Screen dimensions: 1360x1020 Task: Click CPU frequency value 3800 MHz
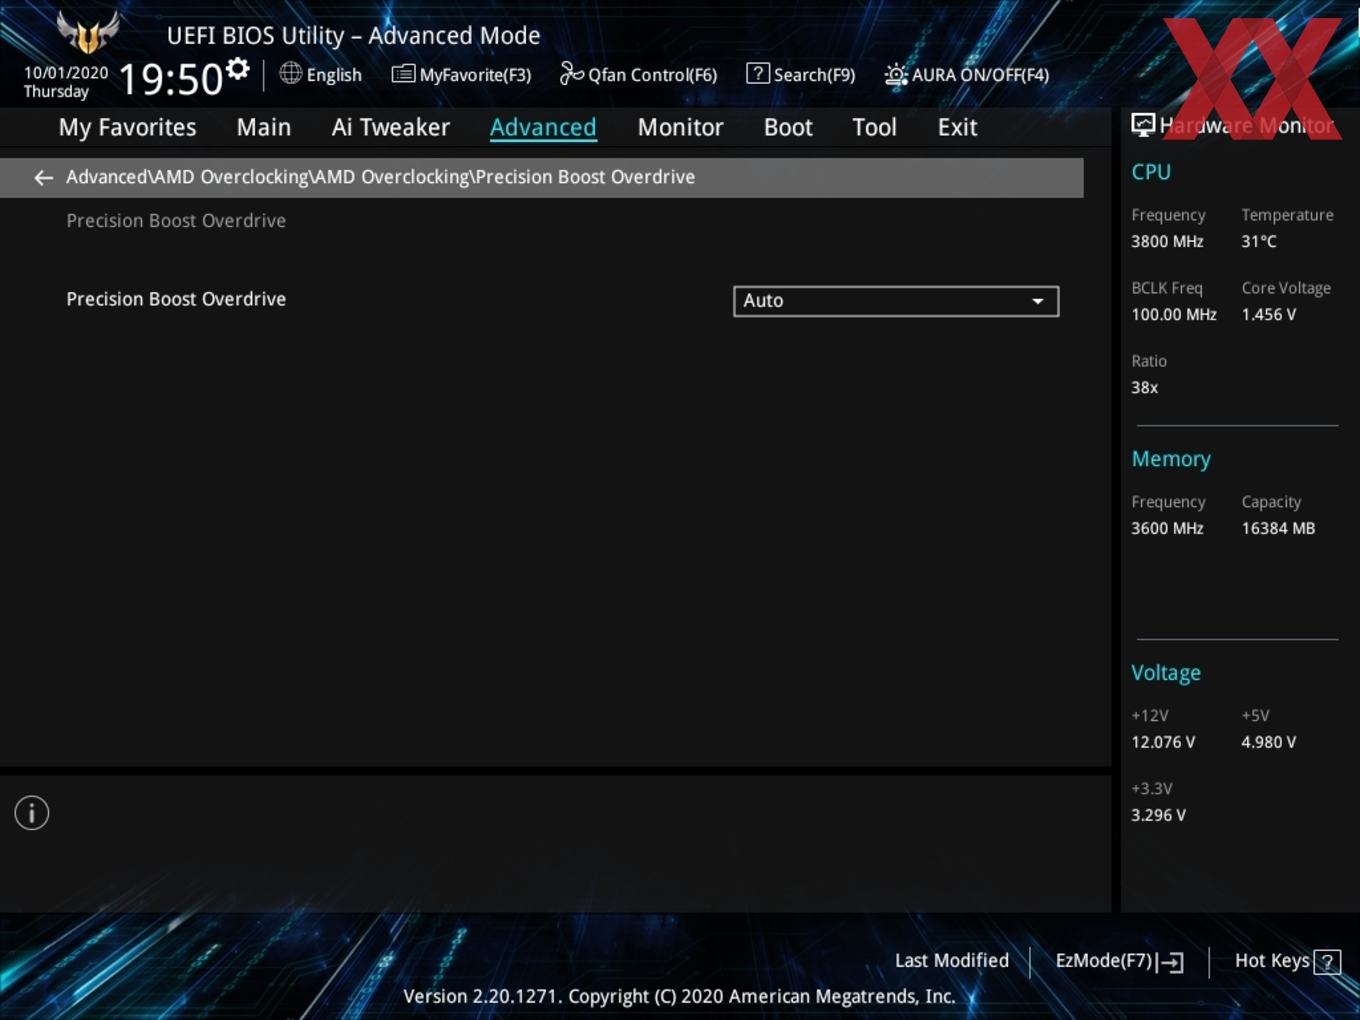1167,241
